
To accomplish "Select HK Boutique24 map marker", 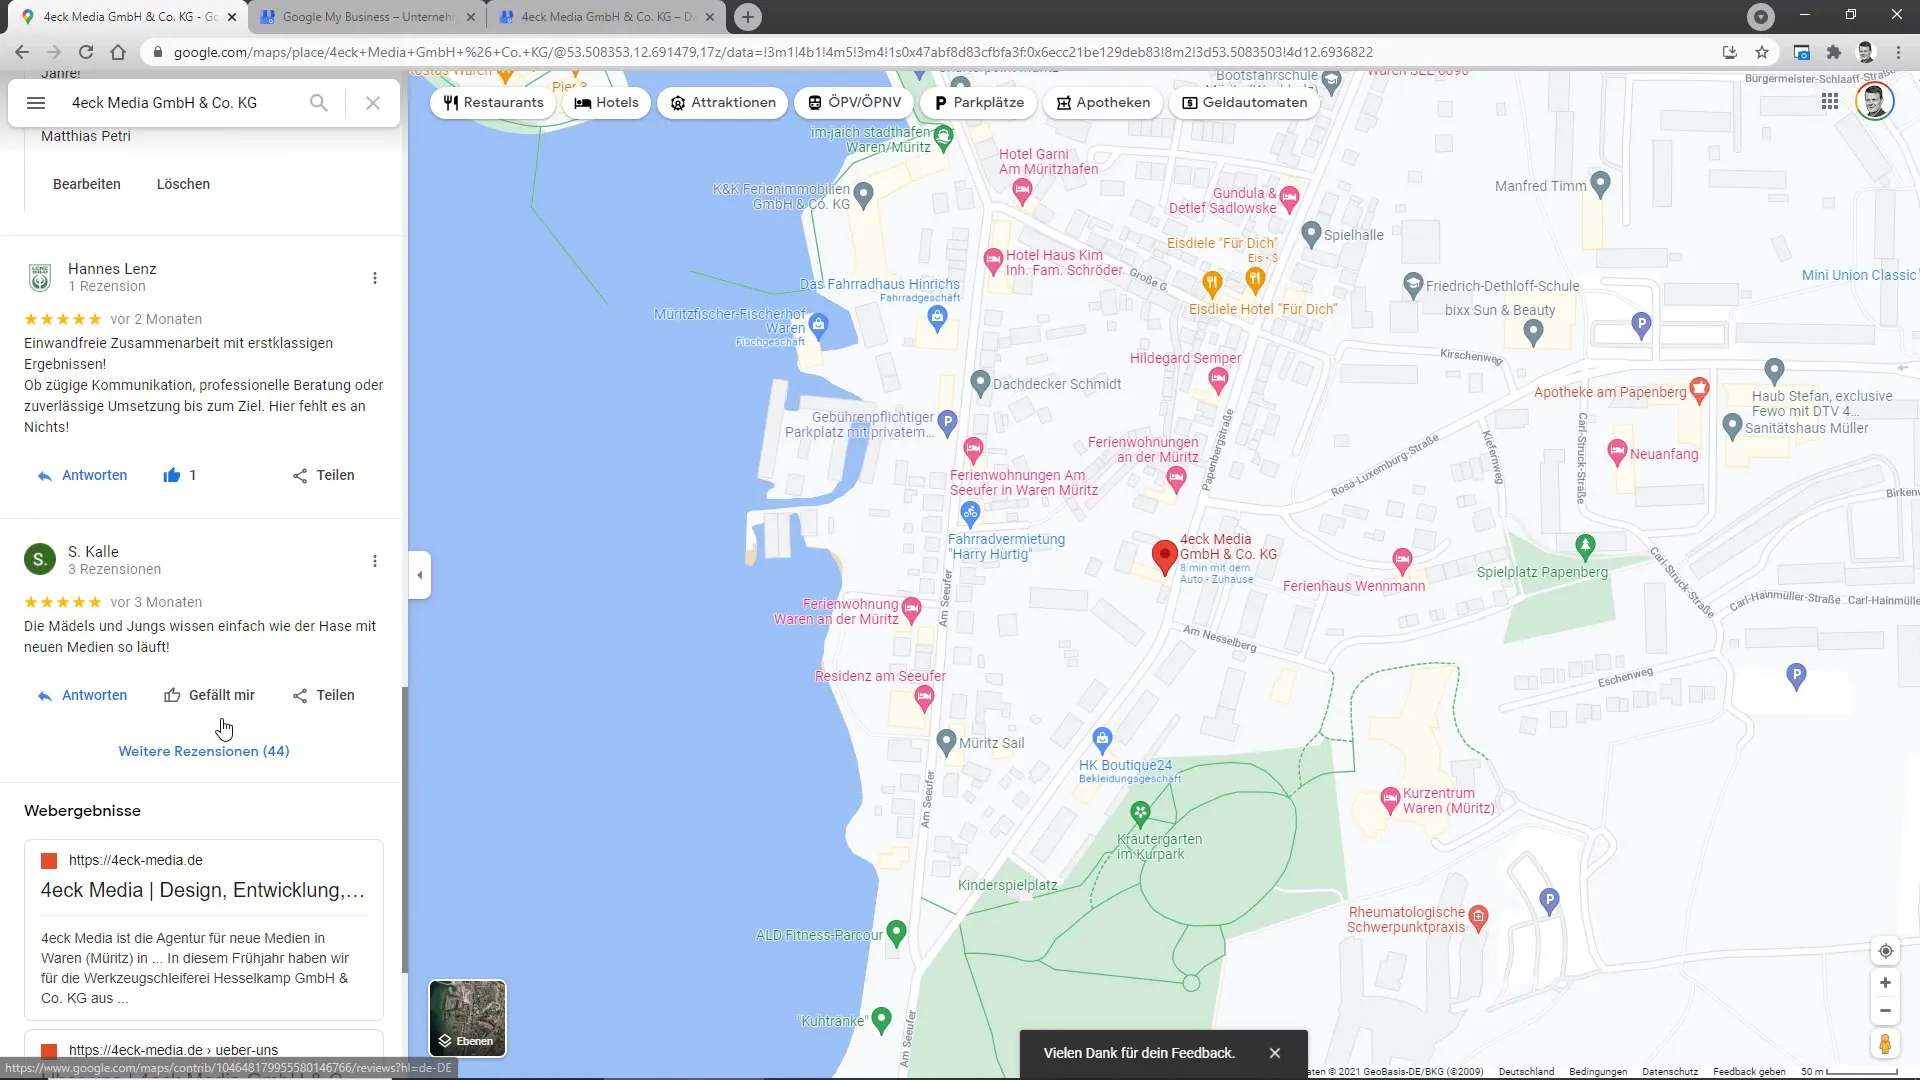I will pos(1102,739).
